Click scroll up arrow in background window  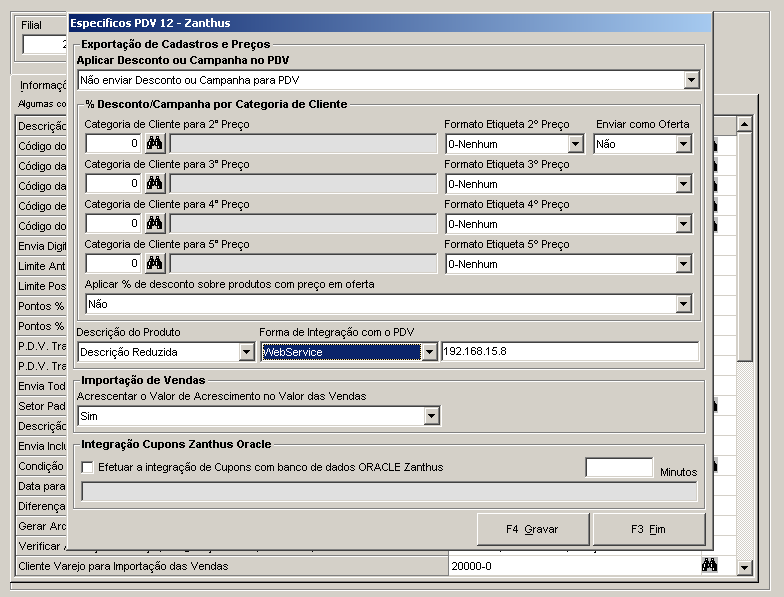(x=744, y=124)
